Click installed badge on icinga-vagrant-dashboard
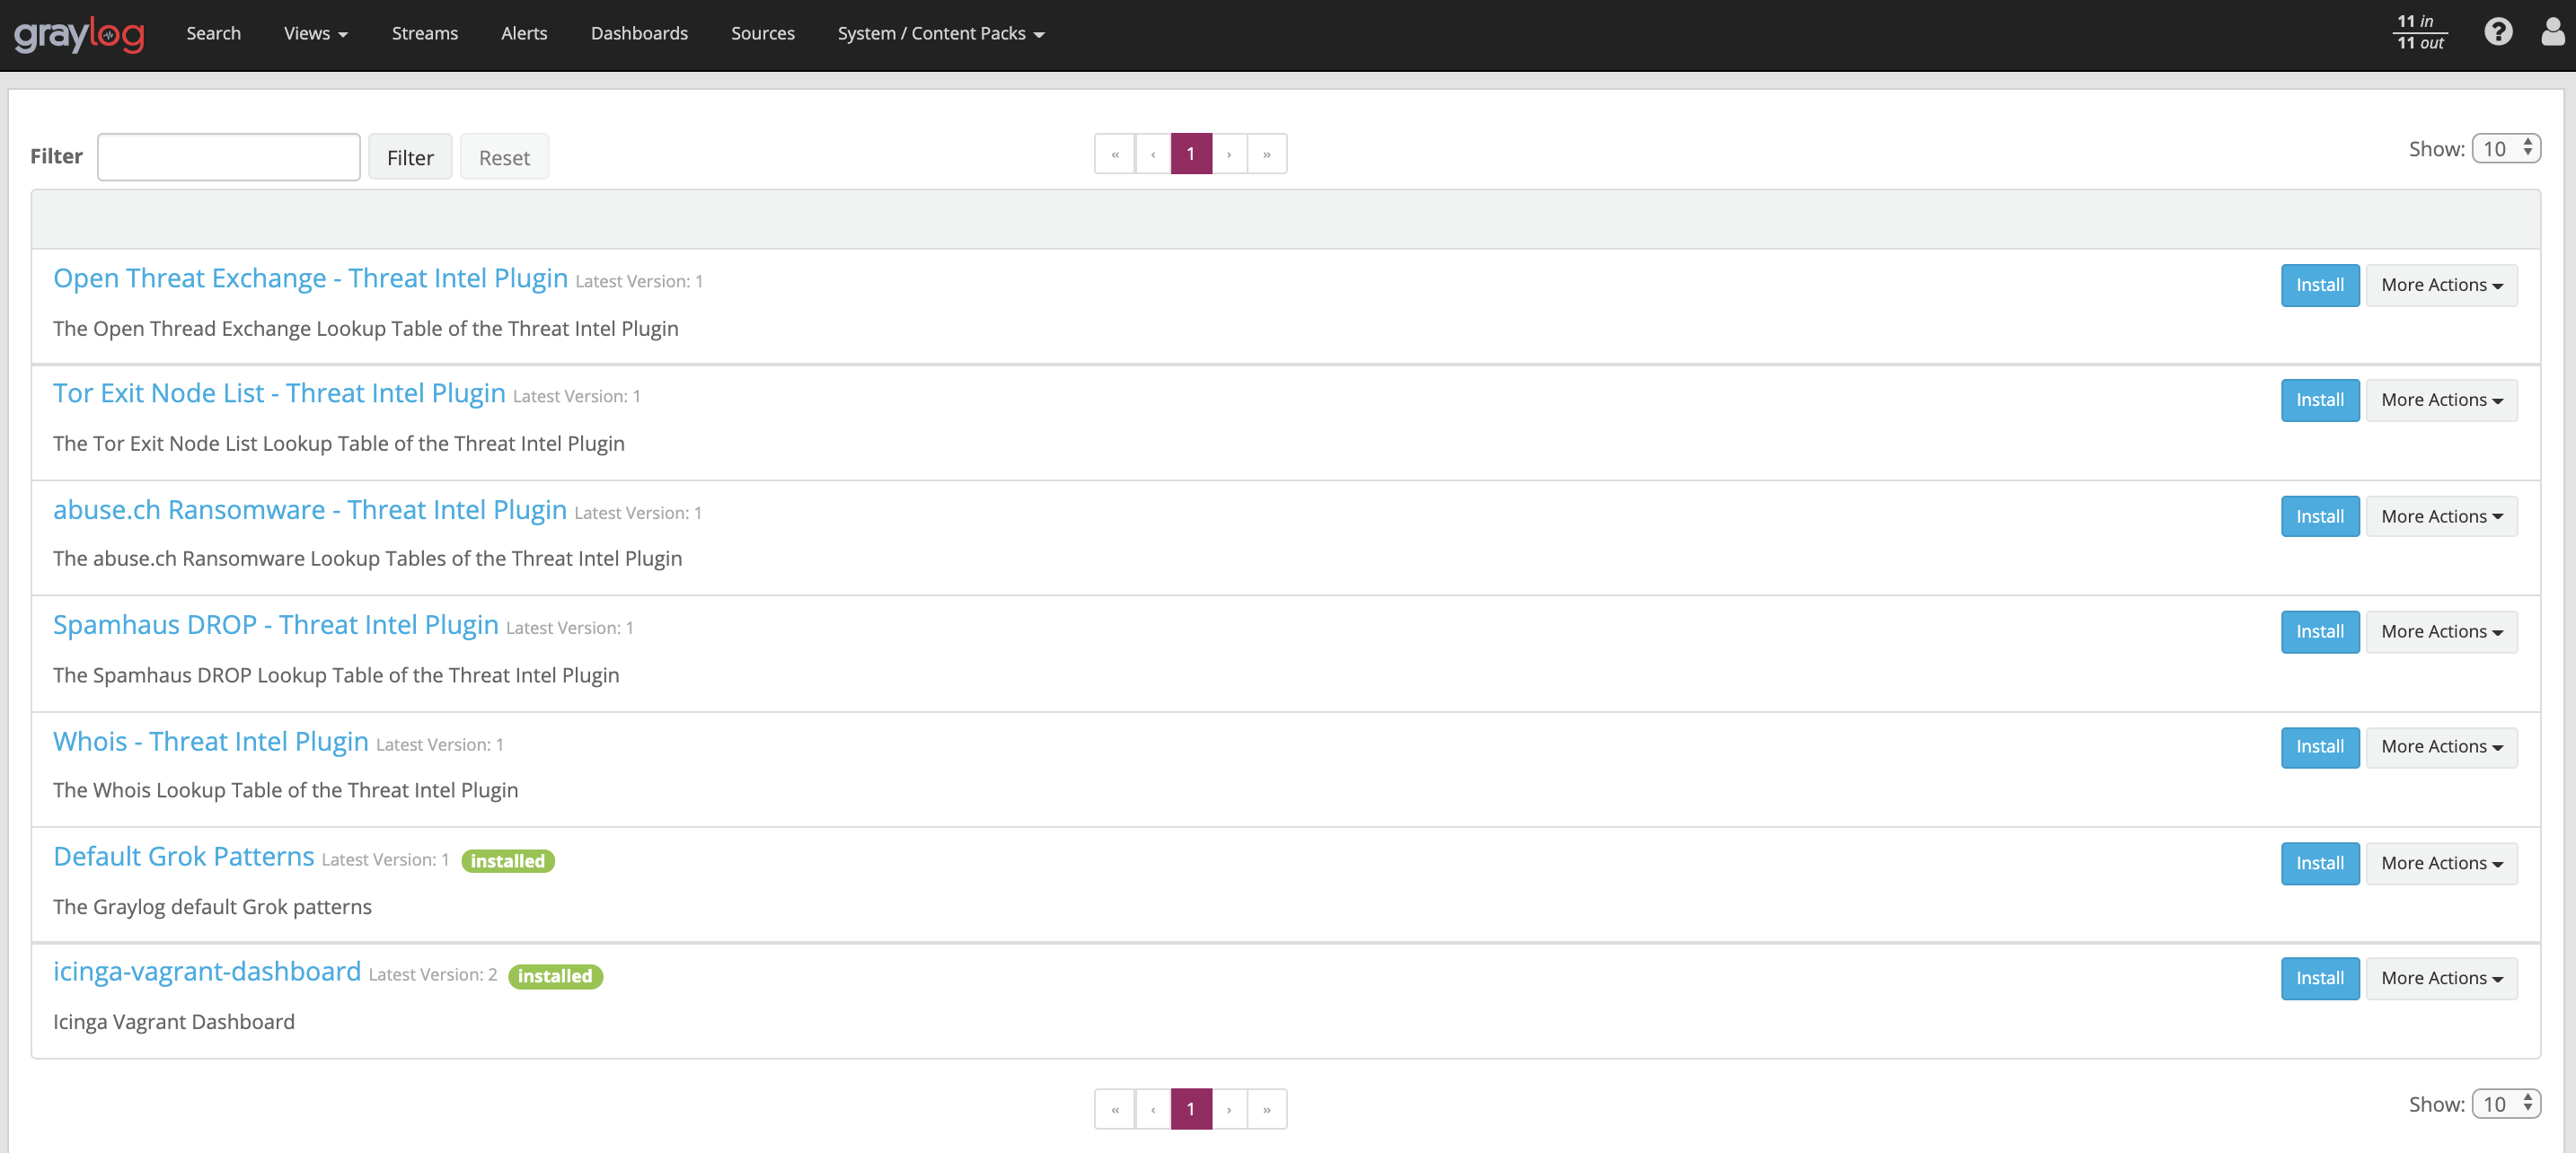Image resolution: width=2576 pixels, height=1153 pixels. (x=555, y=976)
